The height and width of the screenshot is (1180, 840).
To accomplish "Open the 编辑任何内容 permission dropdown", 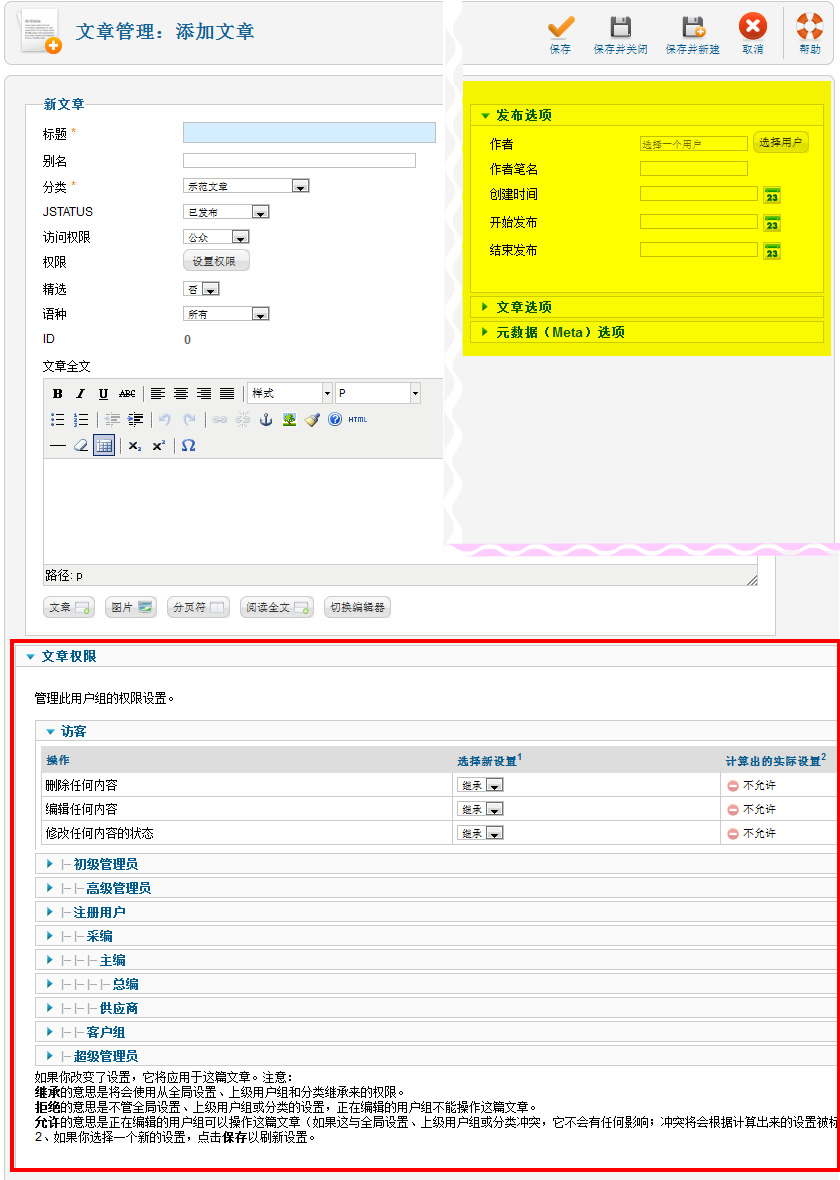I will pos(480,809).
